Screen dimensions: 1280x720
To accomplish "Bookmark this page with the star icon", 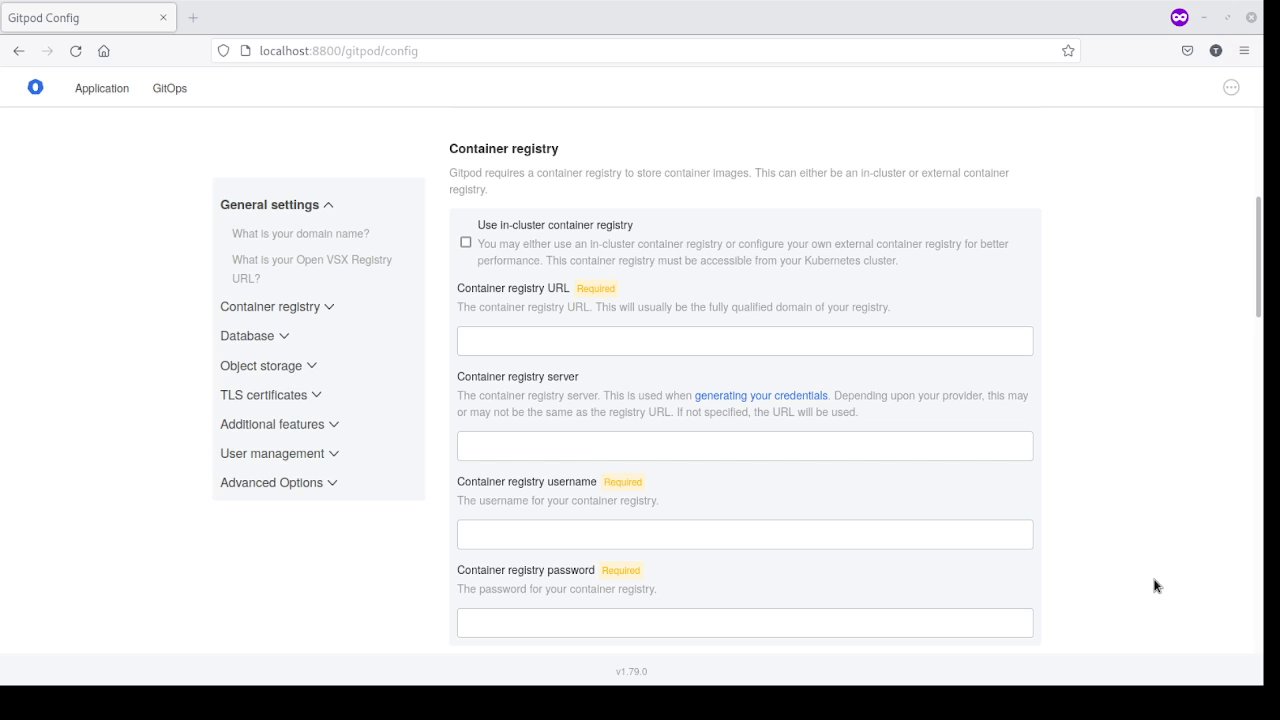I will click(1068, 51).
